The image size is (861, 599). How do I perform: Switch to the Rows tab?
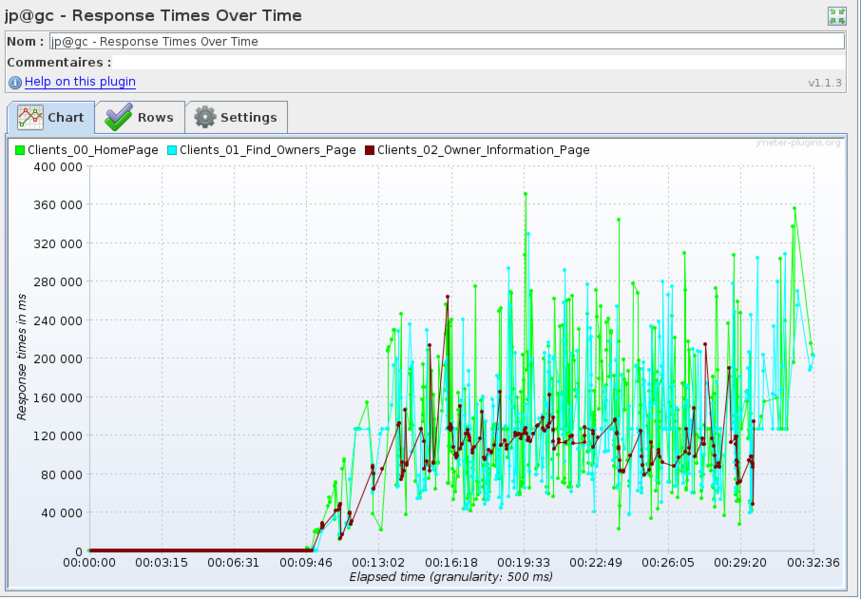(139, 117)
